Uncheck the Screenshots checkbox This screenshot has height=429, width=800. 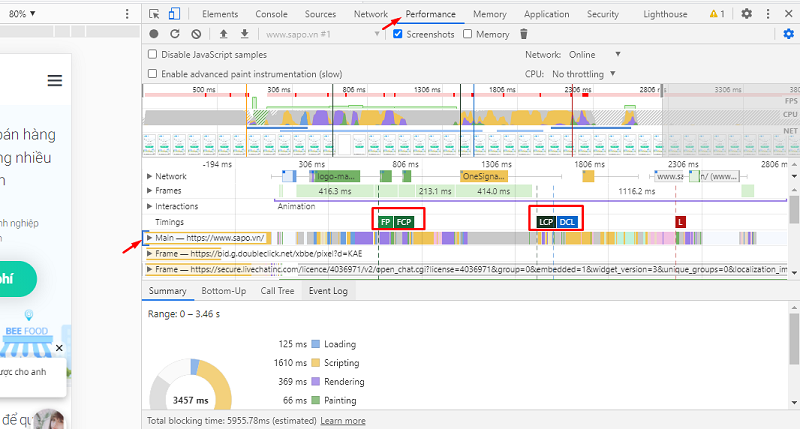pos(399,34)
